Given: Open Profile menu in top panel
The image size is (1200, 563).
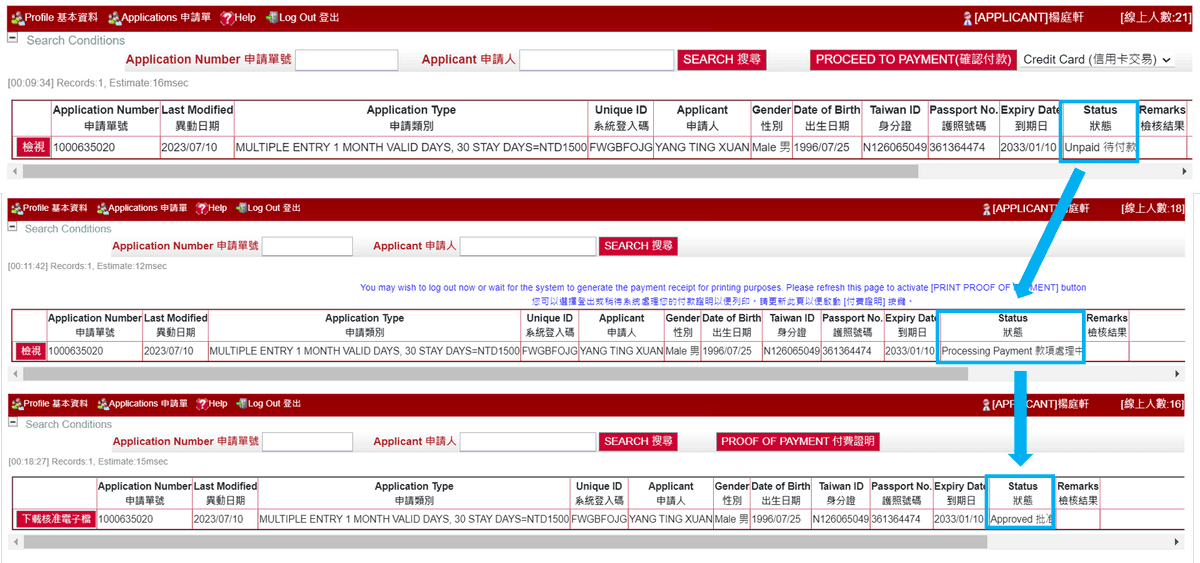Looking at the screenshot, I should pos(54,18).
